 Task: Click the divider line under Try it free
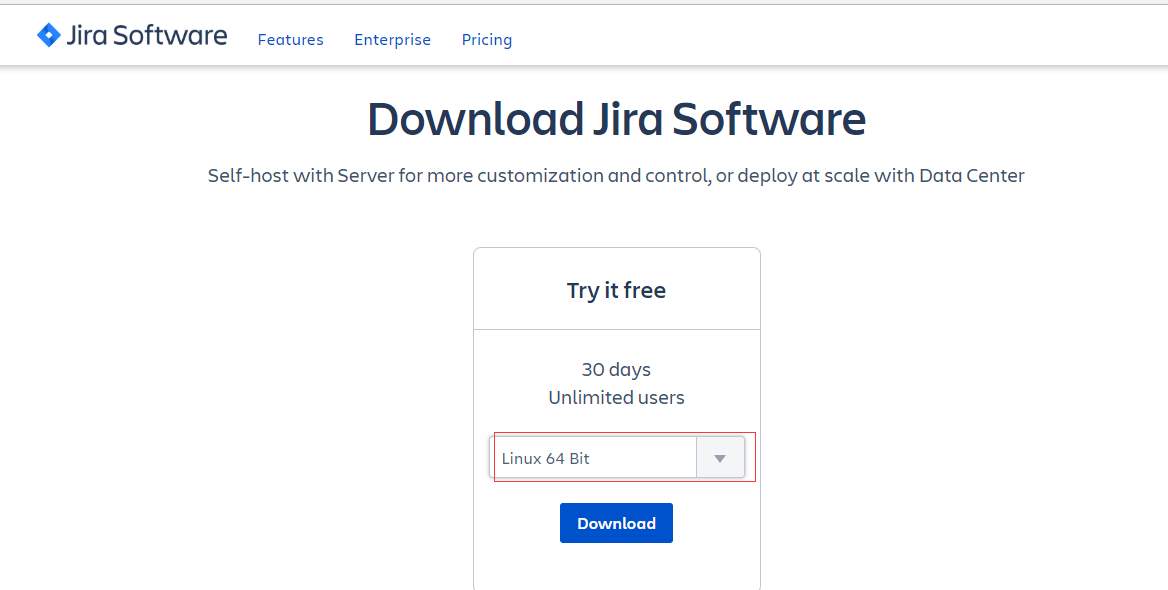pos(617,329)
